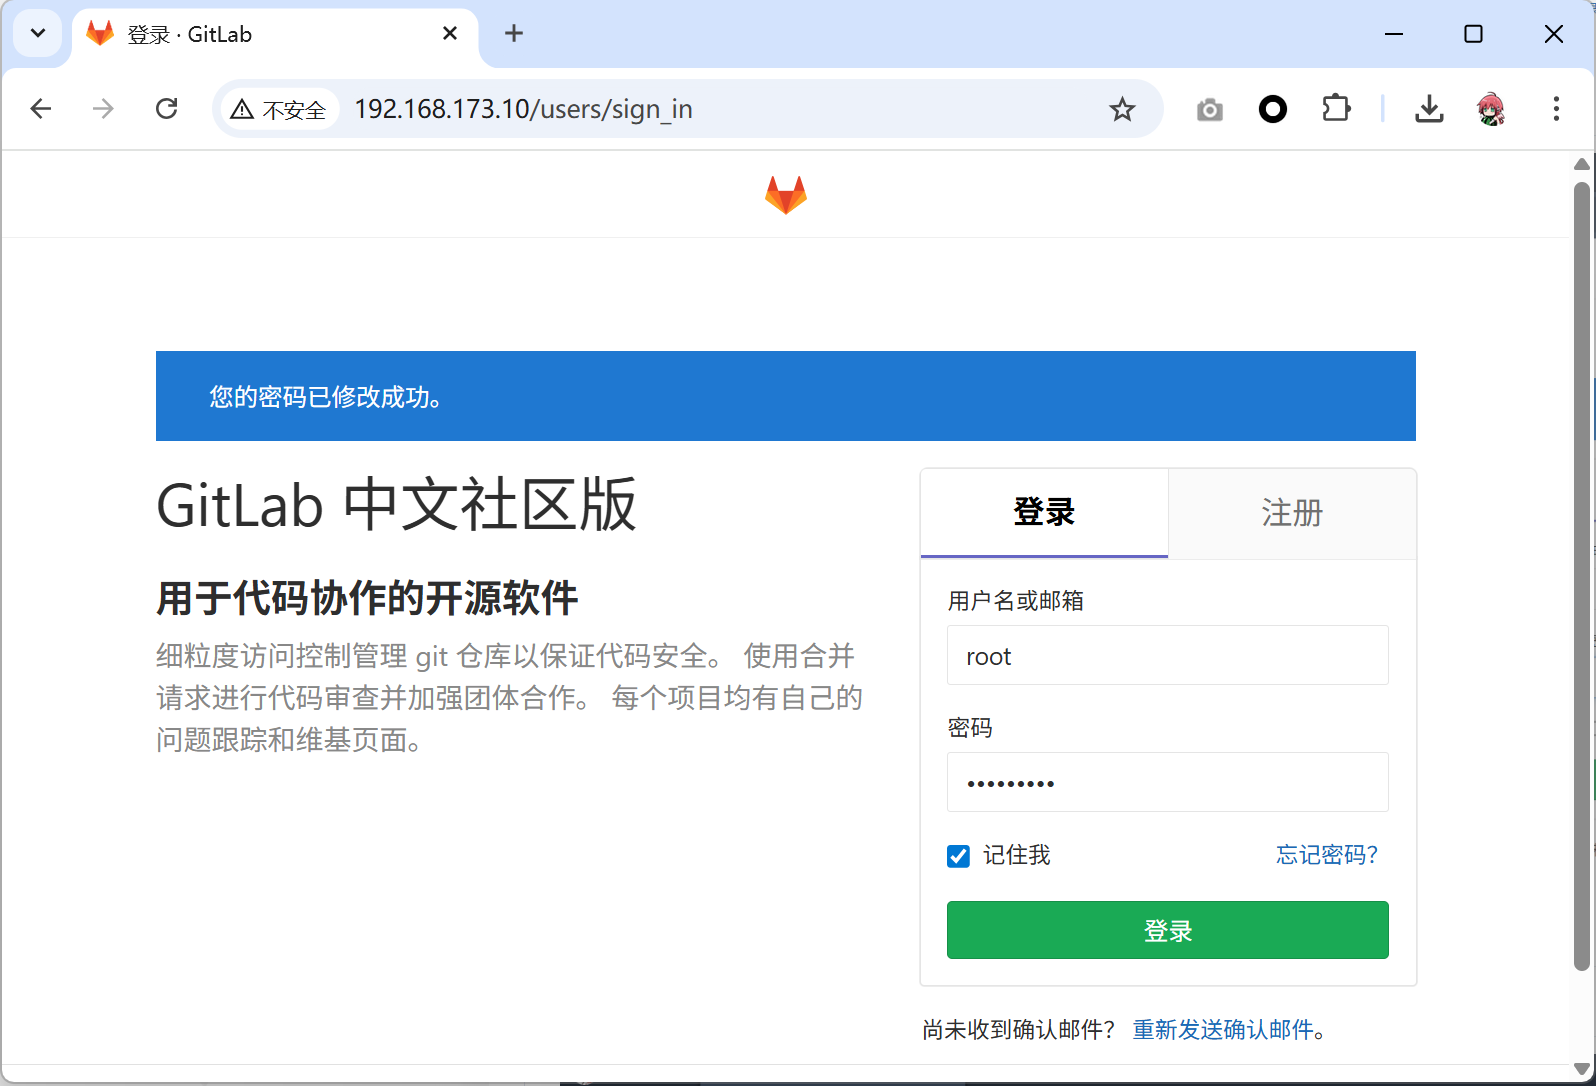Select the 登录 tab
This screenshot has width=1596, height=1086.
[x=1043, y=513]
